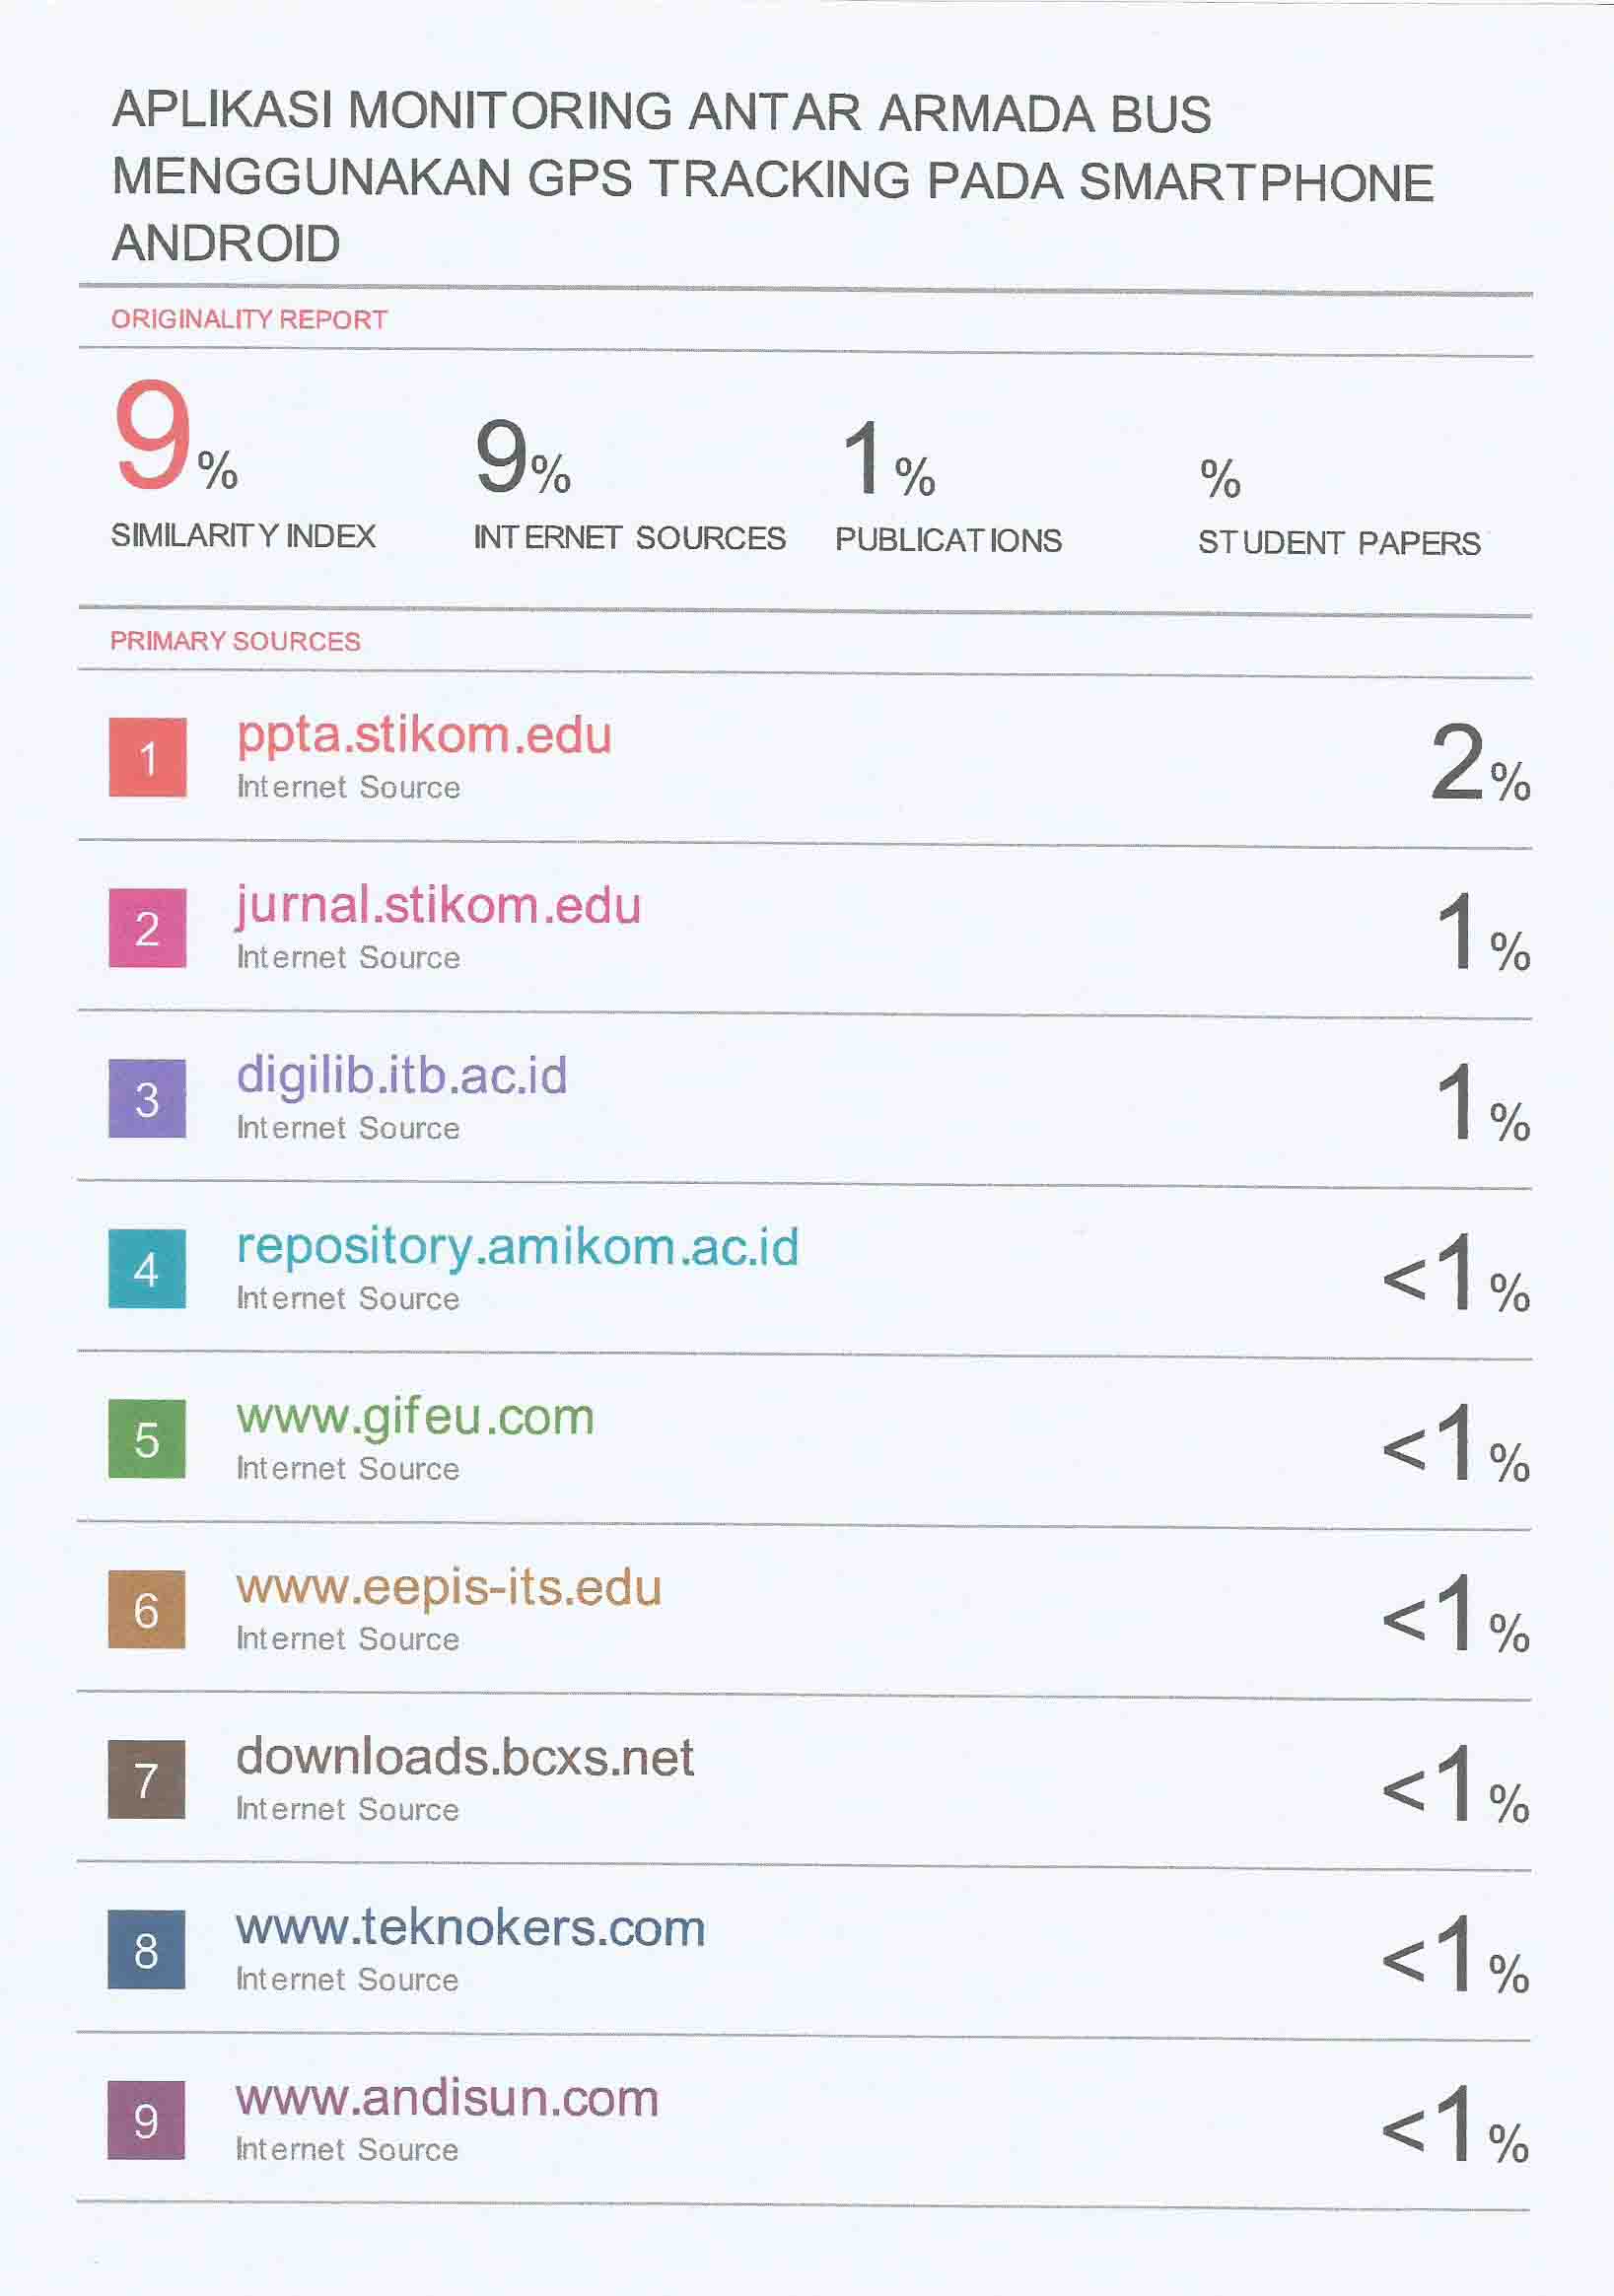Open the downloads.bcxs.net source link
1614x2296 pixels.
465,1758
